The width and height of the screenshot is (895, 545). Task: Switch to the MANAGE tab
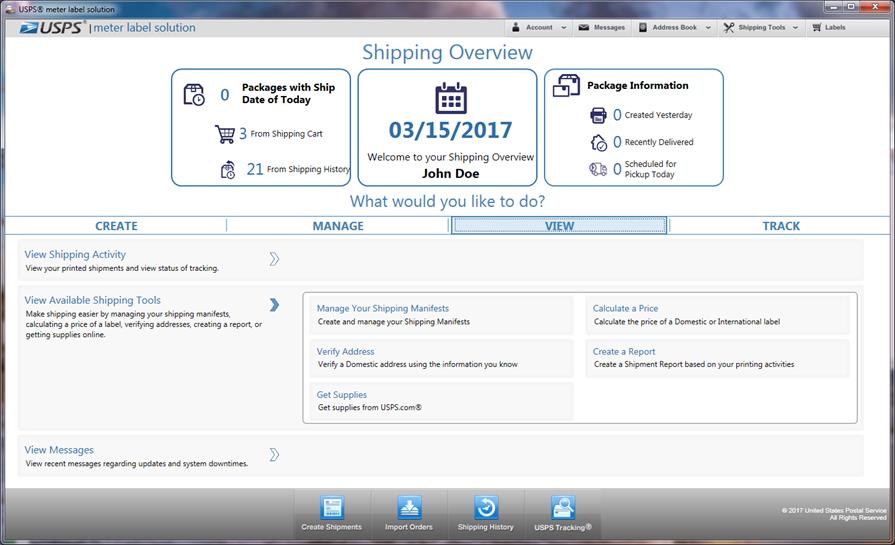(338, 226)
